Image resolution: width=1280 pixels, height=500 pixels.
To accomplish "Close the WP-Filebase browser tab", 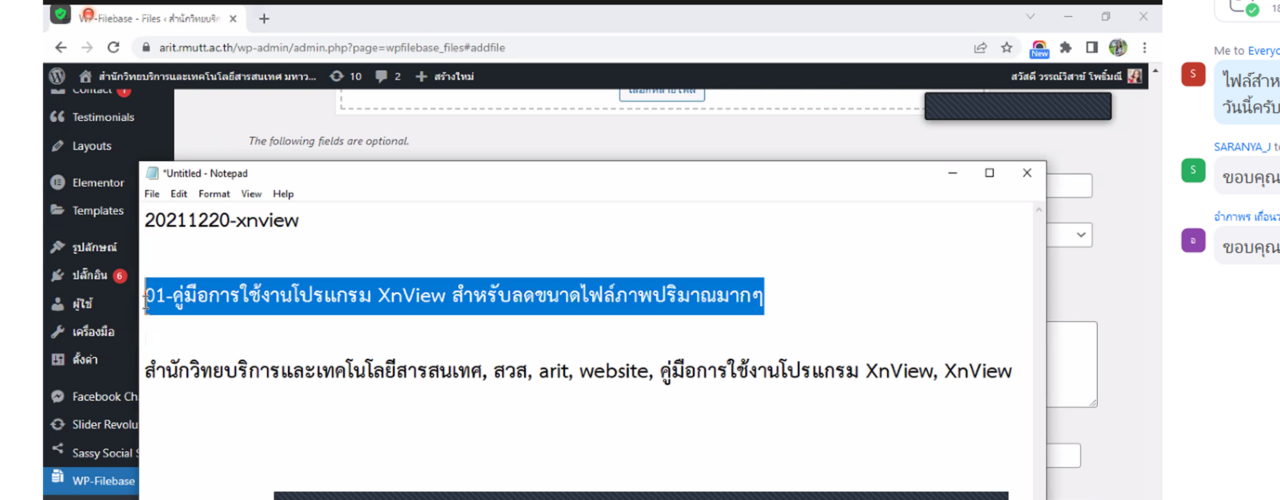I will coord(234,18).
